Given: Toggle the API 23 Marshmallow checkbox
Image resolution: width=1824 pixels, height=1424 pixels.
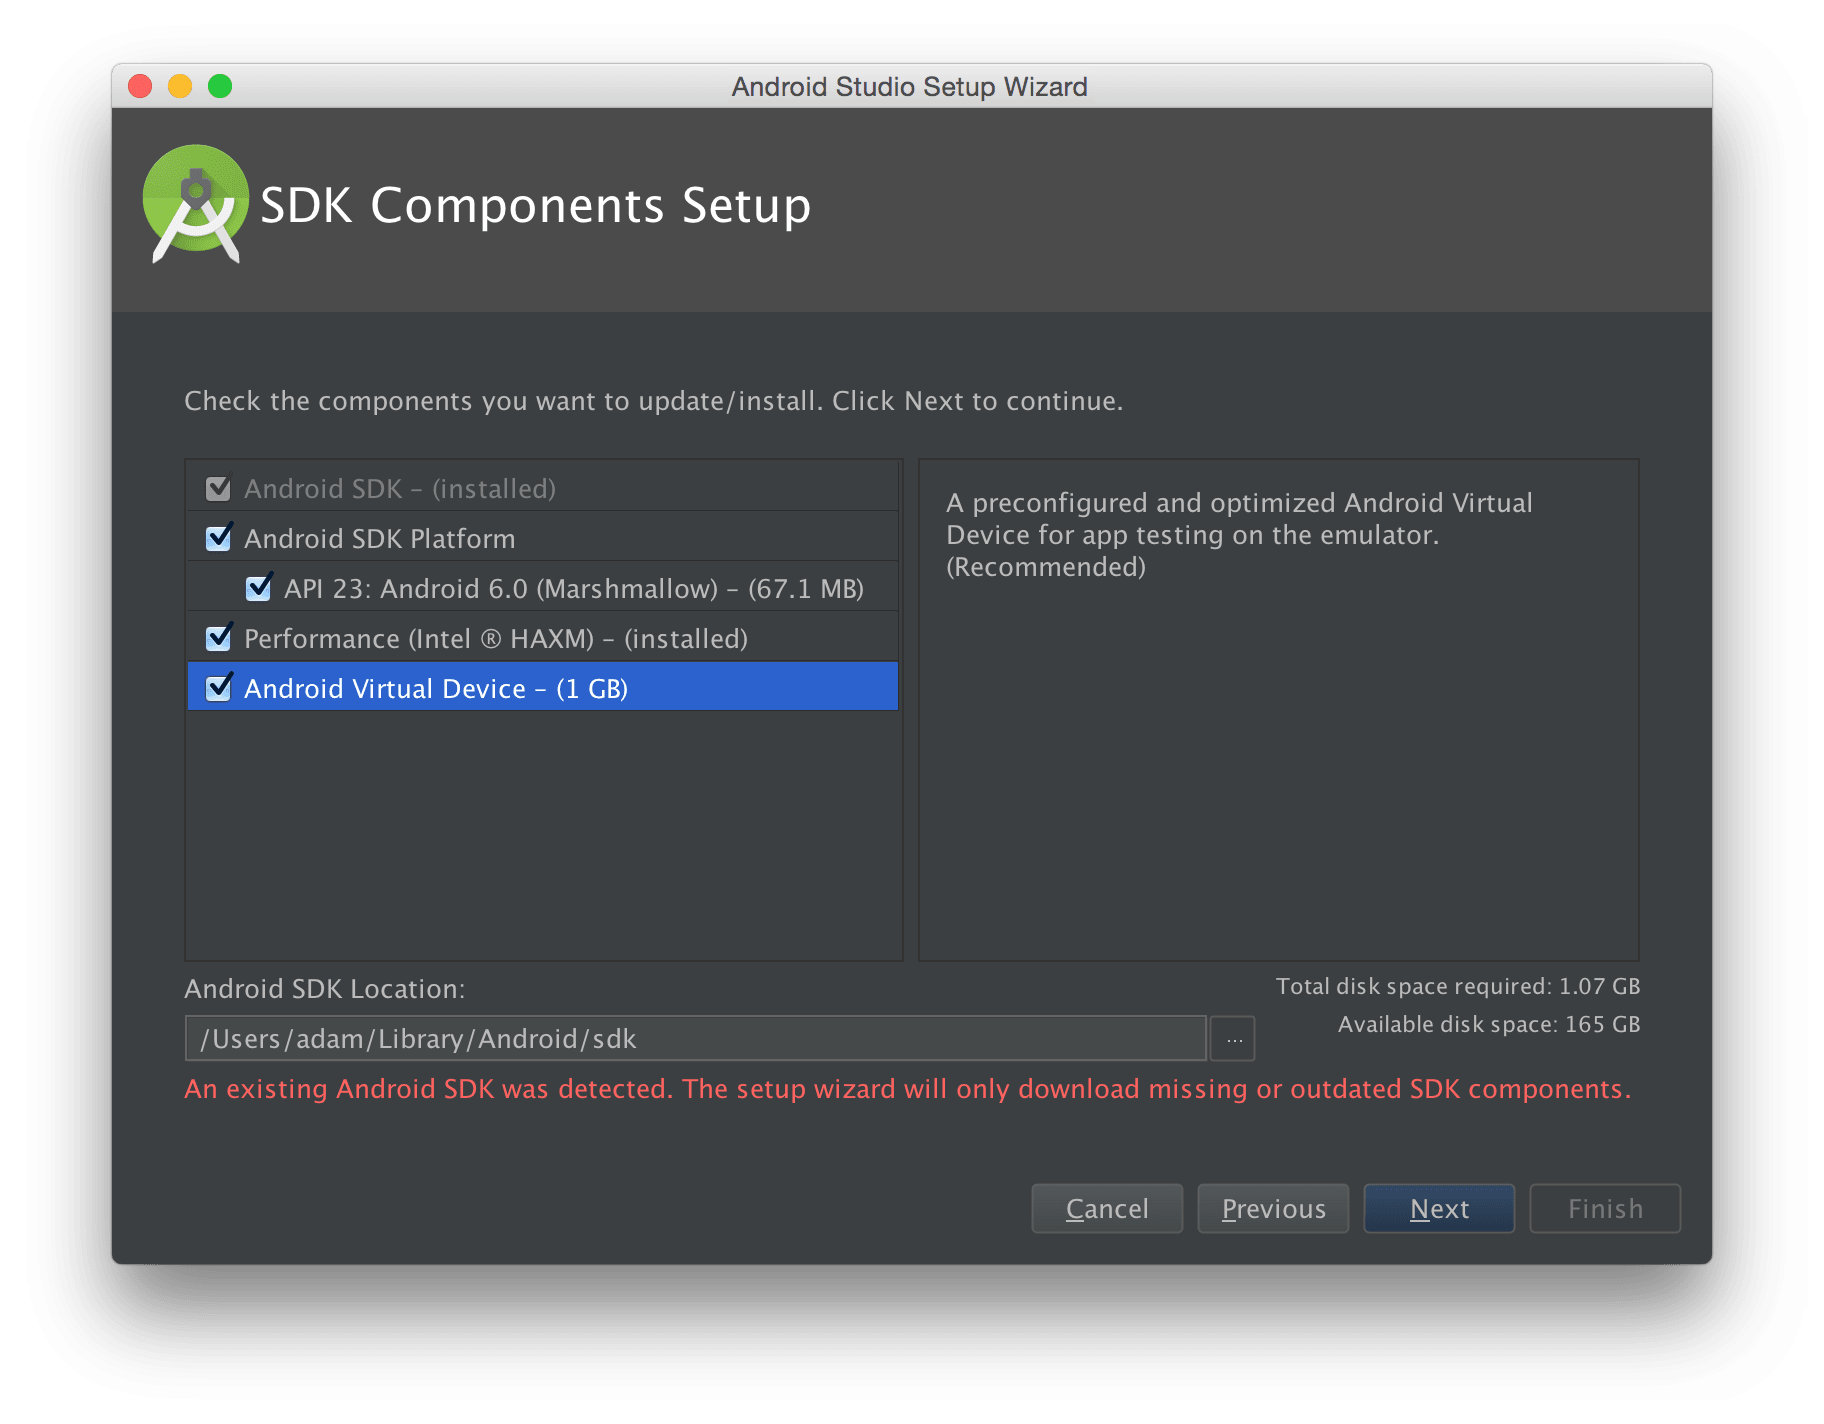Looking at the screenshot, I should click(258, 588).
